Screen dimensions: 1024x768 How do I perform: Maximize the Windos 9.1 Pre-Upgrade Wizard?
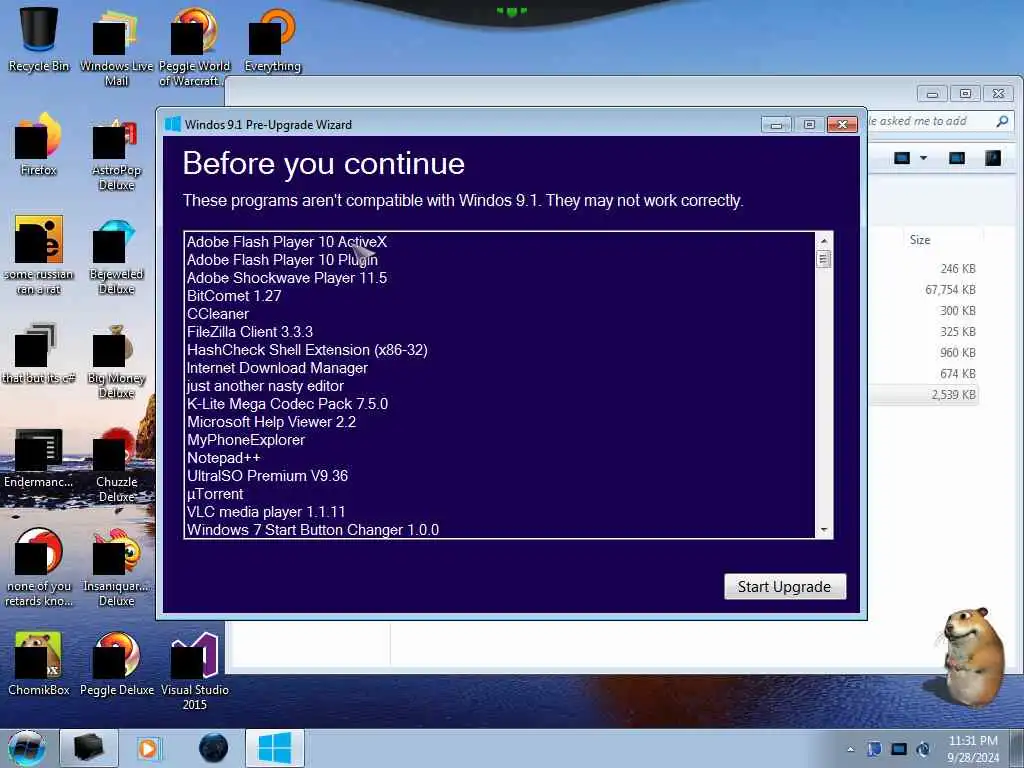(x=809, y=124)
